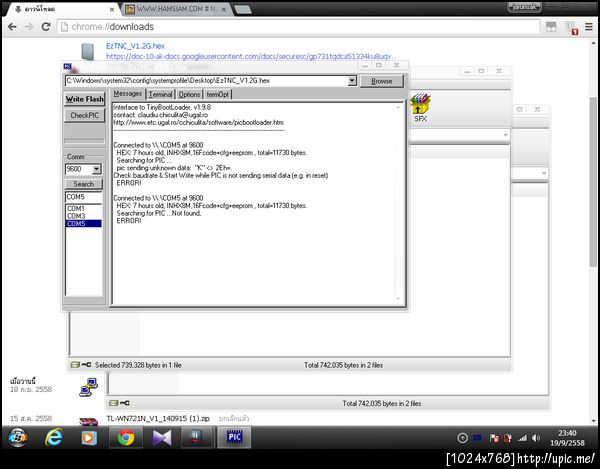Click the Browse button
This screenshot has width=600, height=469.
[382, 81]
